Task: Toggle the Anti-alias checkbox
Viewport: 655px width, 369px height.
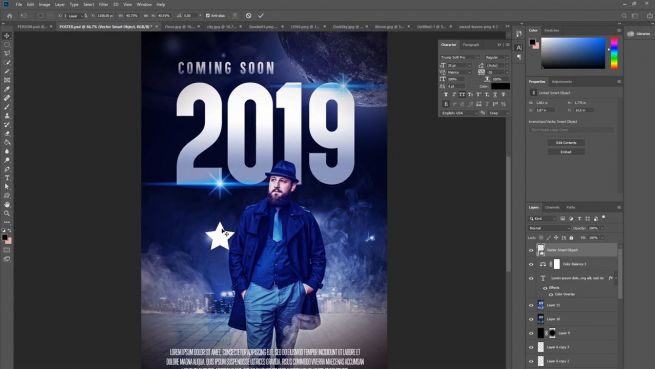Action: pyautogui.click(x=208, y=15)
